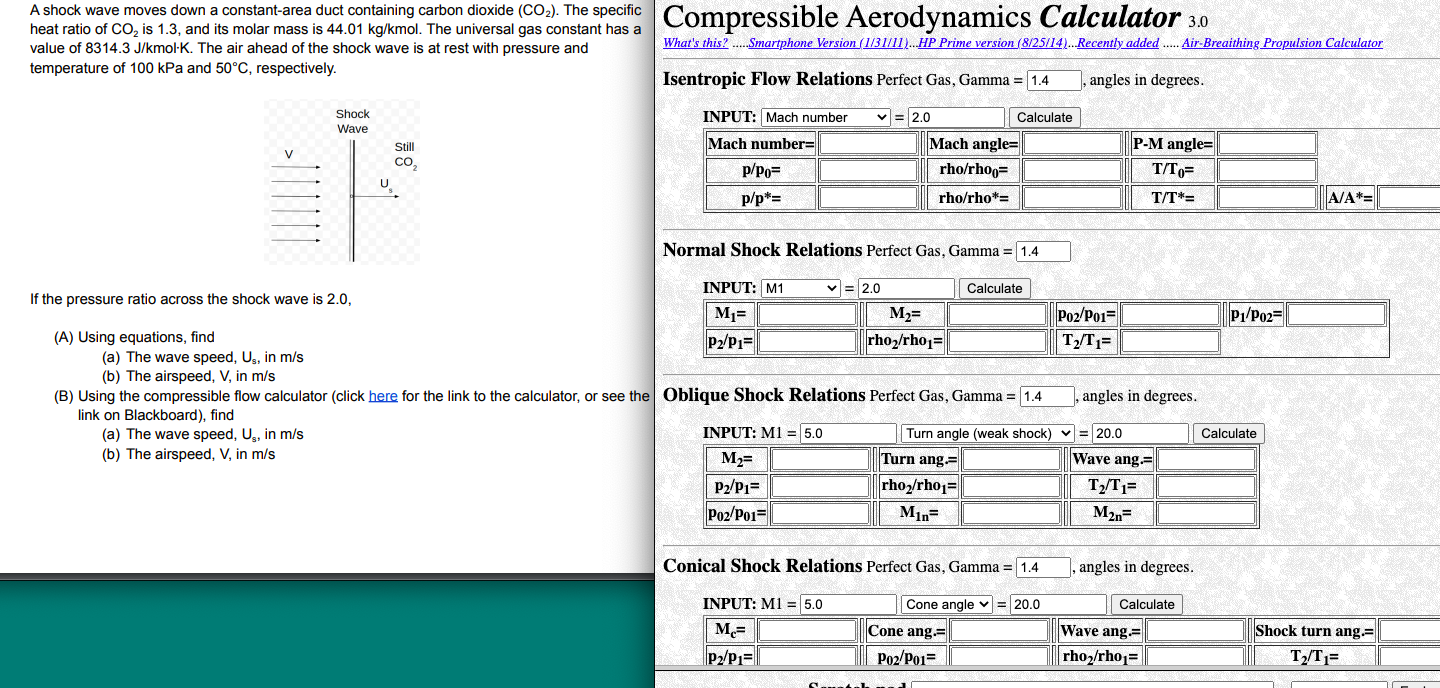Click p/p0 output field
The width and height of the screenshot is (1440, 688).
[x=868, y=171]
